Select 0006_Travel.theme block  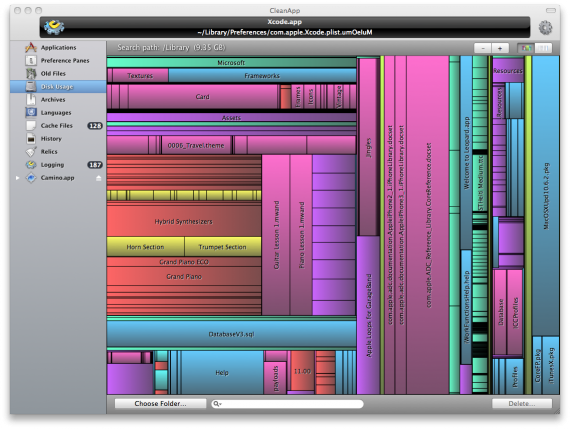[196, 145]
